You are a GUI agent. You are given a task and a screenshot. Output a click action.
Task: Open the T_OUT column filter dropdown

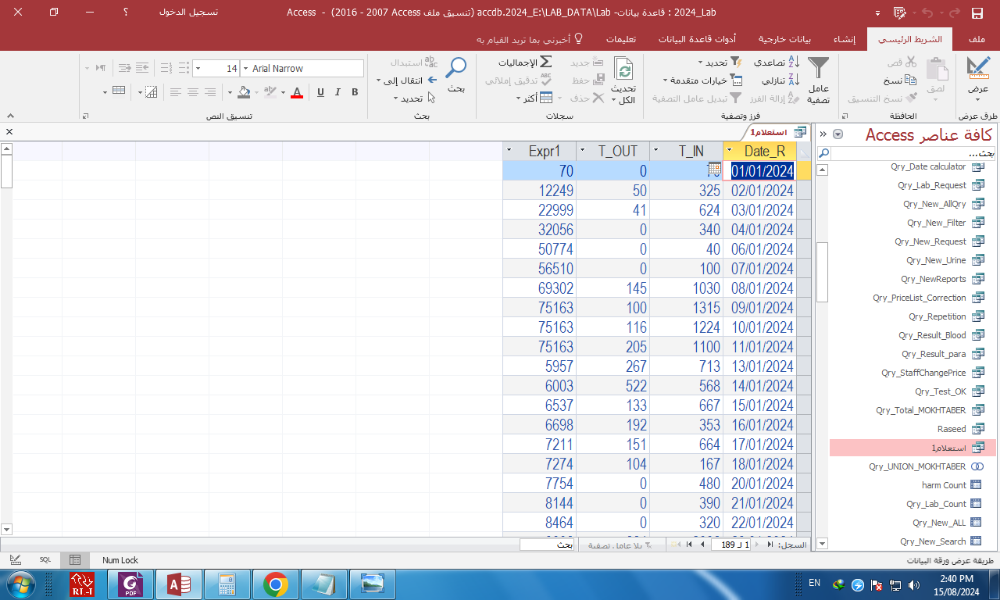coord(582,150)
